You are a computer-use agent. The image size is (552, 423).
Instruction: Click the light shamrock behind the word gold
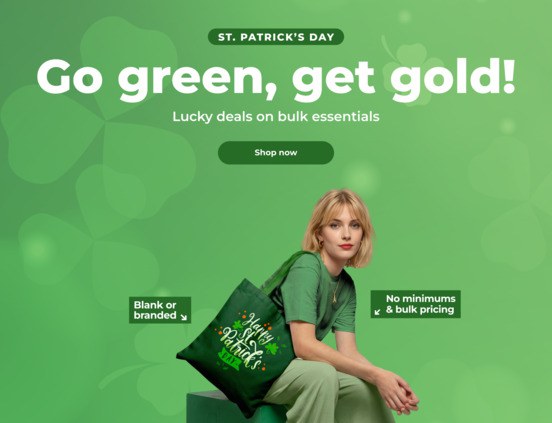pos(414,70)
